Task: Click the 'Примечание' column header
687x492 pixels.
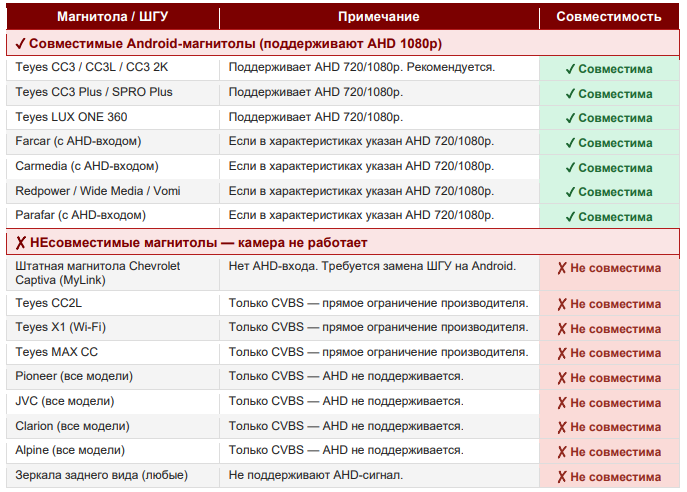Action: point(379,17)
